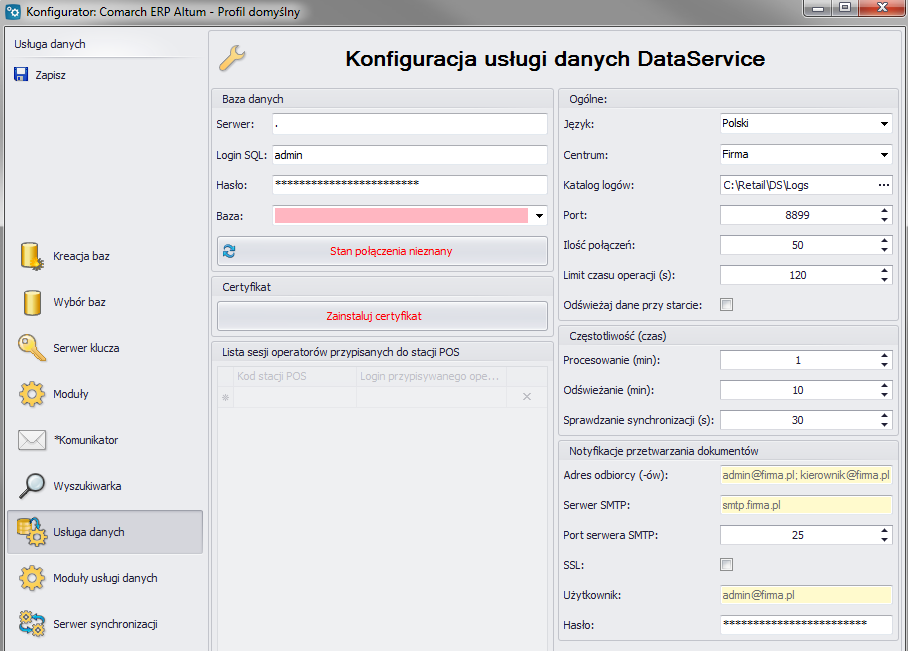Image resolution: width=908 pixels, height=651 pixels.
Task: Decrease the Ilość połączeń value
Action: tap(884, 250)
